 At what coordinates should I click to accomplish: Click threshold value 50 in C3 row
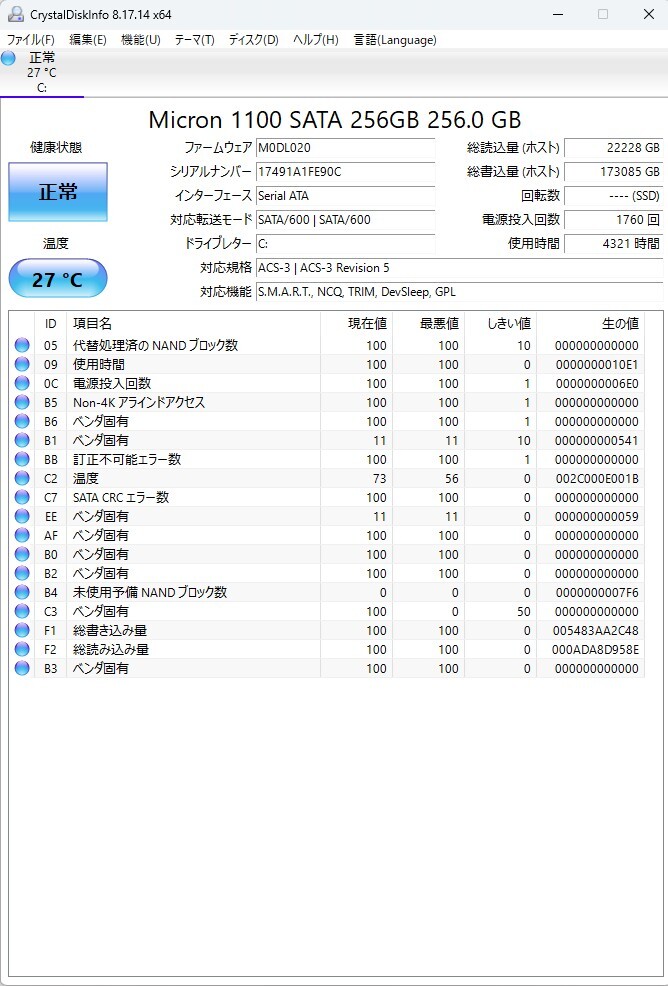pos(523,611)
